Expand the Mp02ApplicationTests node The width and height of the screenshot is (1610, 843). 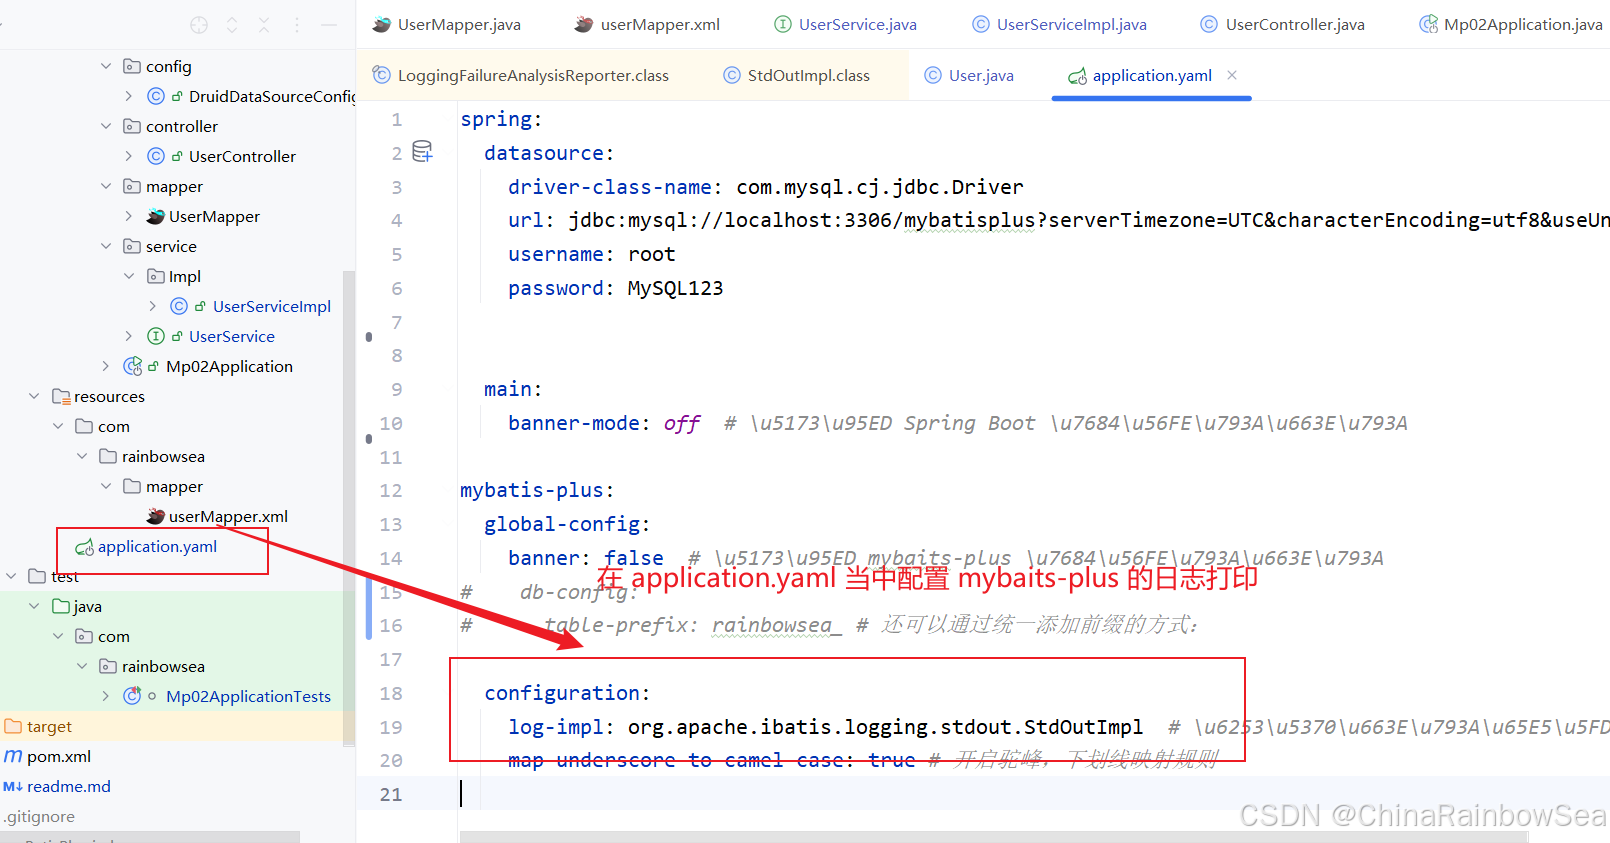(x=106, y=696)
